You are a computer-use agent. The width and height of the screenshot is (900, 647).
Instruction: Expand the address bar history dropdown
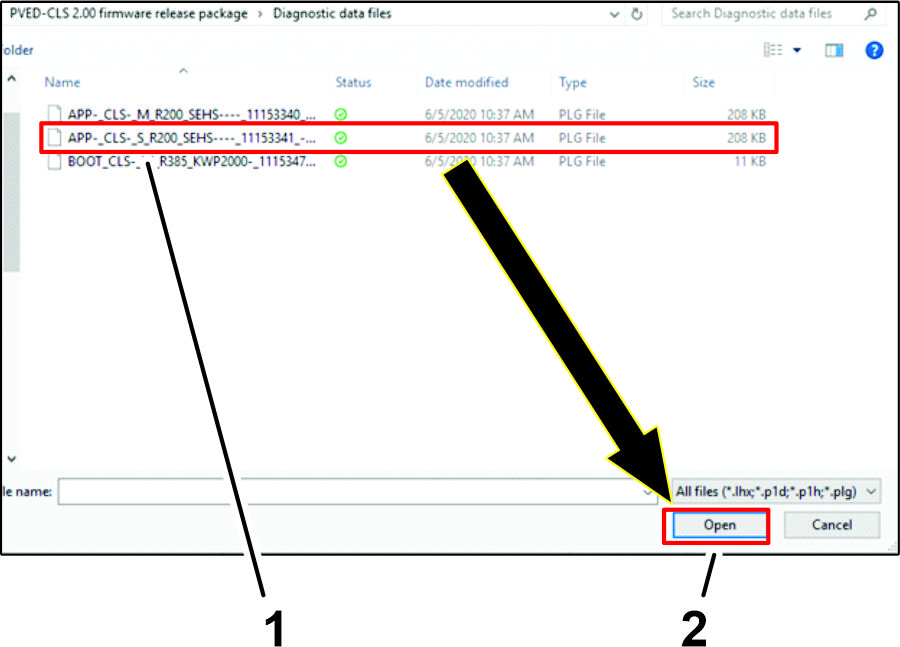click(614, 14)
